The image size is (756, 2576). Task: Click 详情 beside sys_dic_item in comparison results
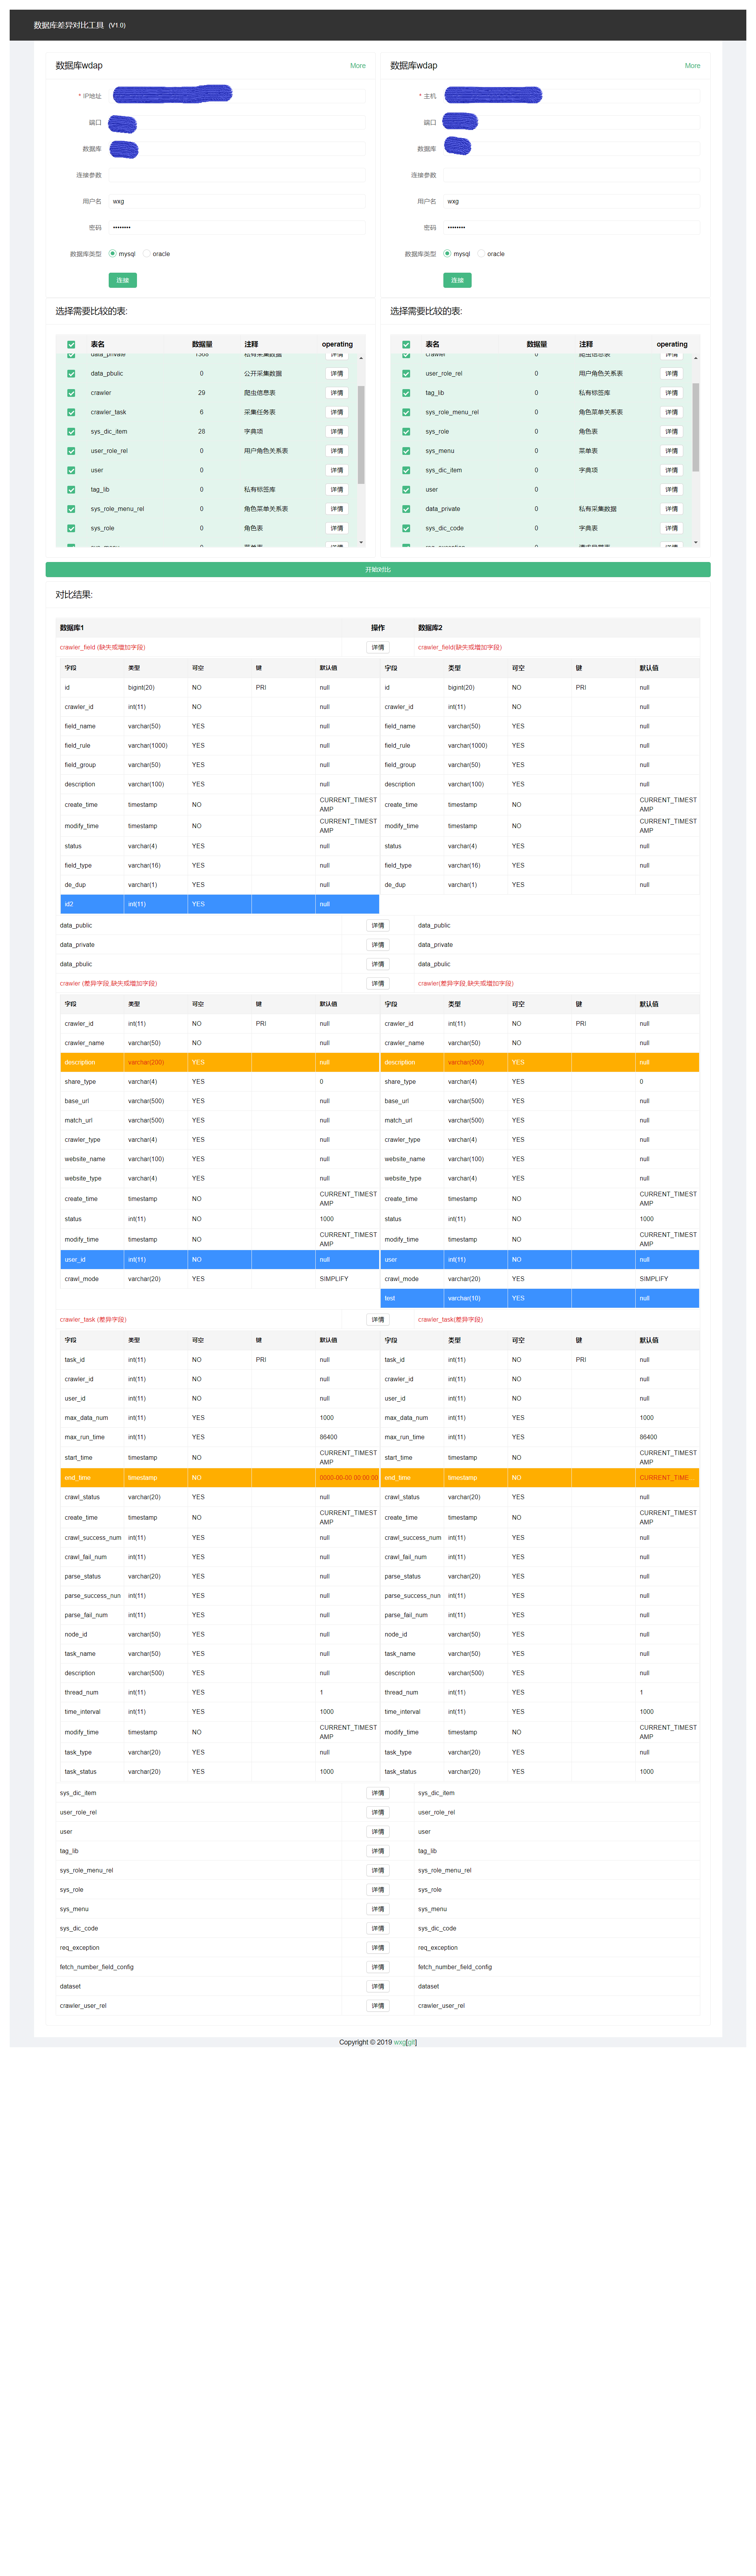tap(378, 1793)
